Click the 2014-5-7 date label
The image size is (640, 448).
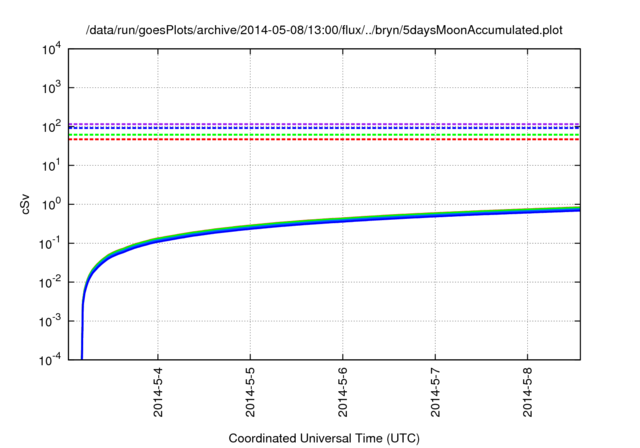click(436, 392)
